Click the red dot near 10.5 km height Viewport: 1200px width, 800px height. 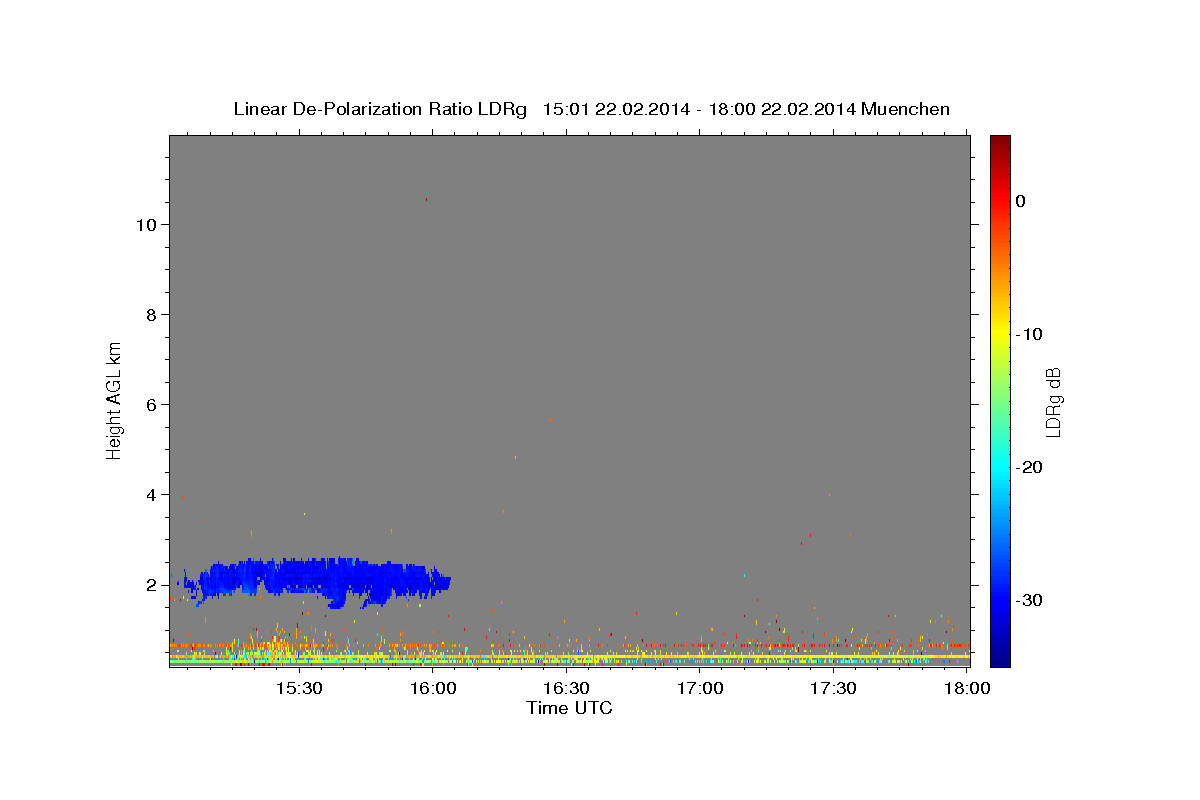(x=426, y=200)
